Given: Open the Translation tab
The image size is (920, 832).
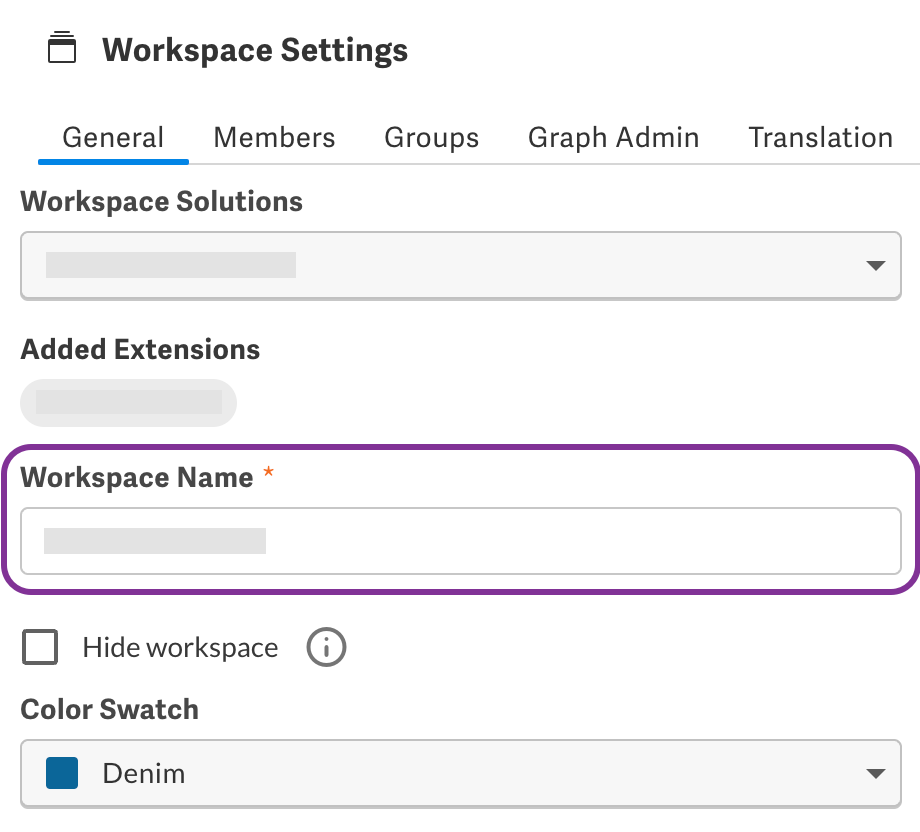Looking at the screenshot, I should click(820, 138).
